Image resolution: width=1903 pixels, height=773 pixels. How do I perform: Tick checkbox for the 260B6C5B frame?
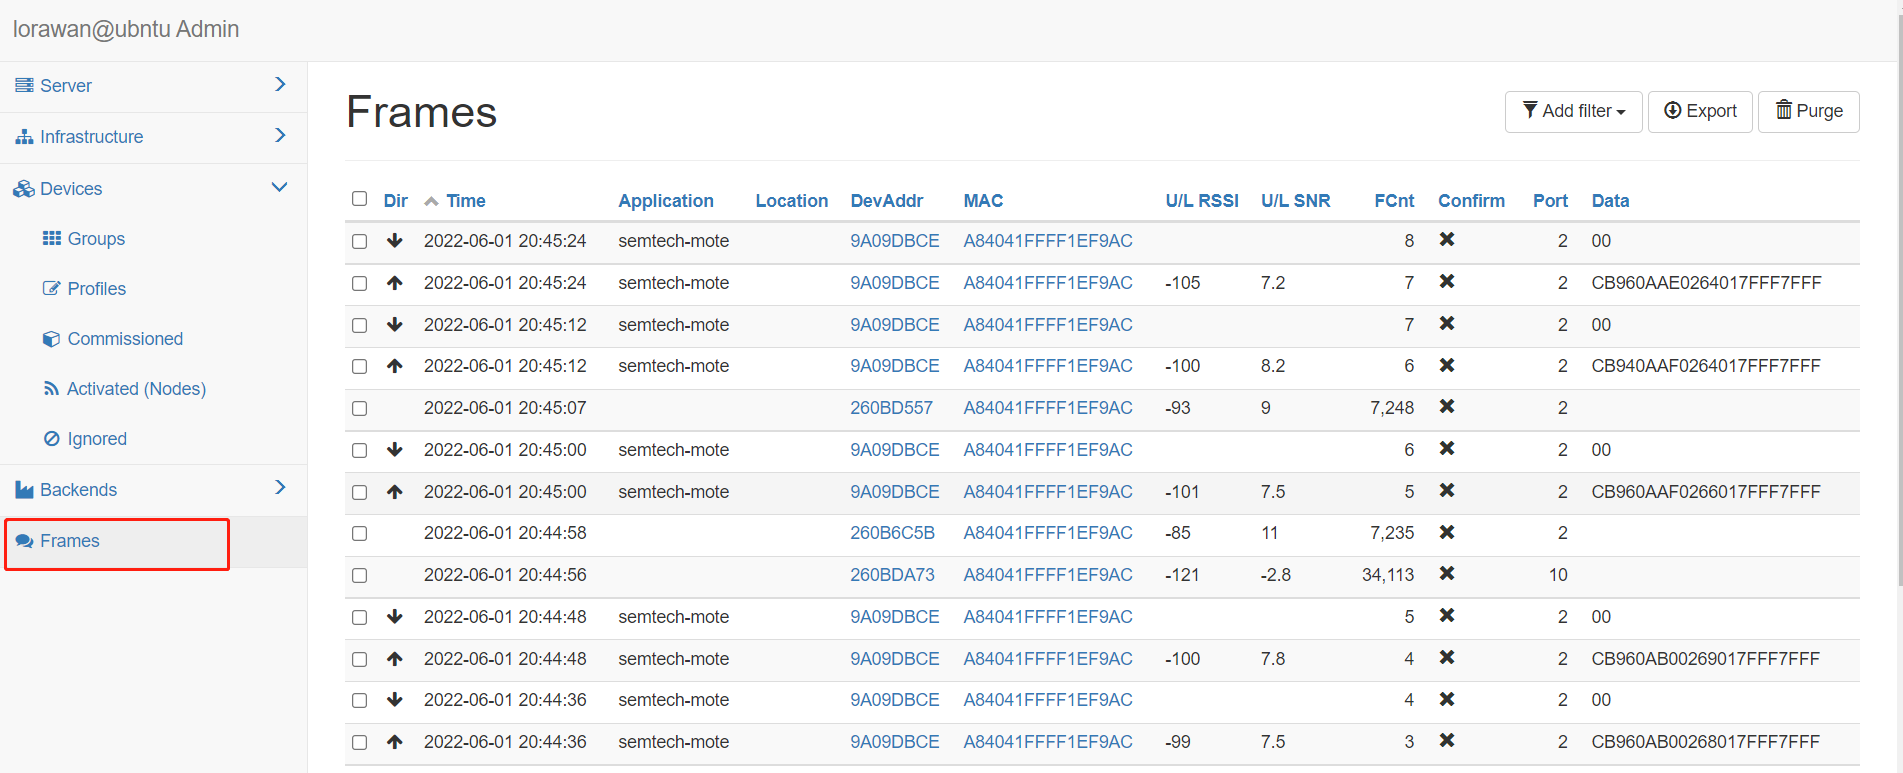click(x=360, y=533)
